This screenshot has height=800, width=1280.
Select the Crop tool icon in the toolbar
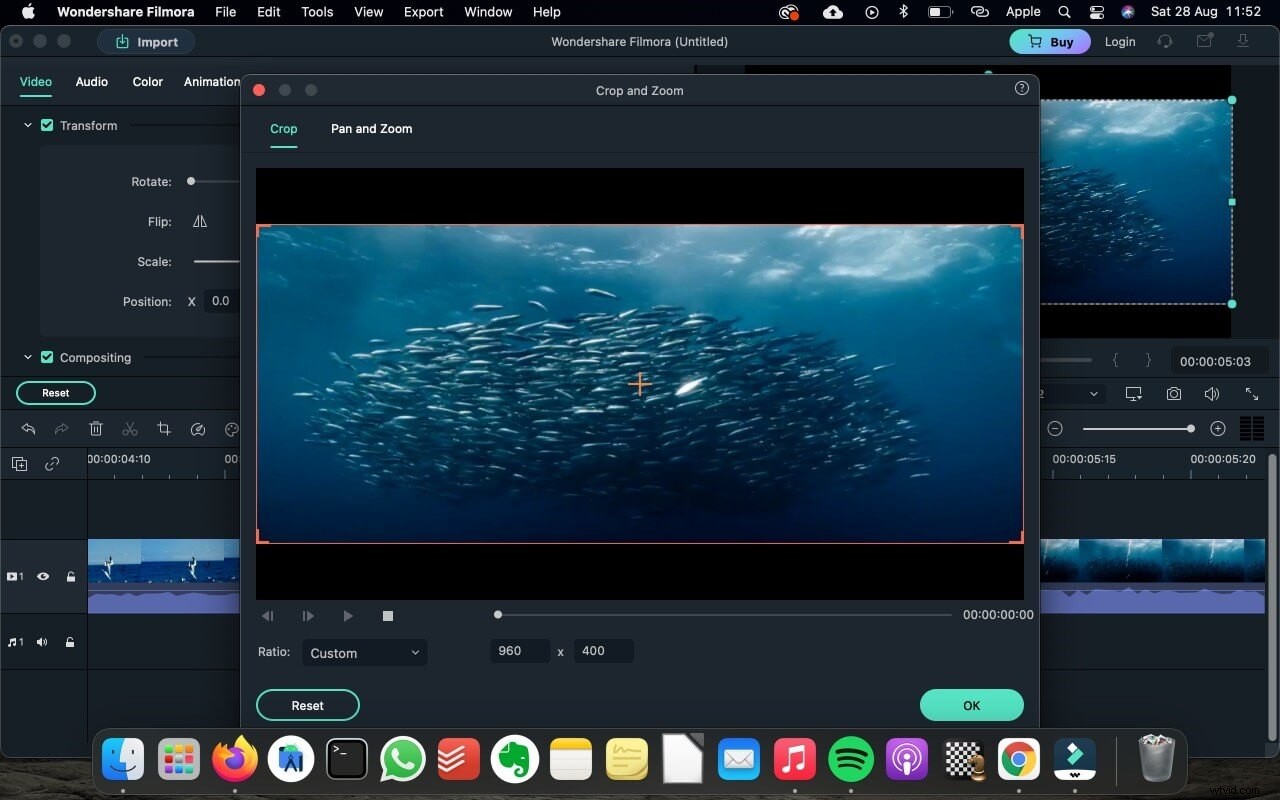pyautogui.click(x=164, y=429)
